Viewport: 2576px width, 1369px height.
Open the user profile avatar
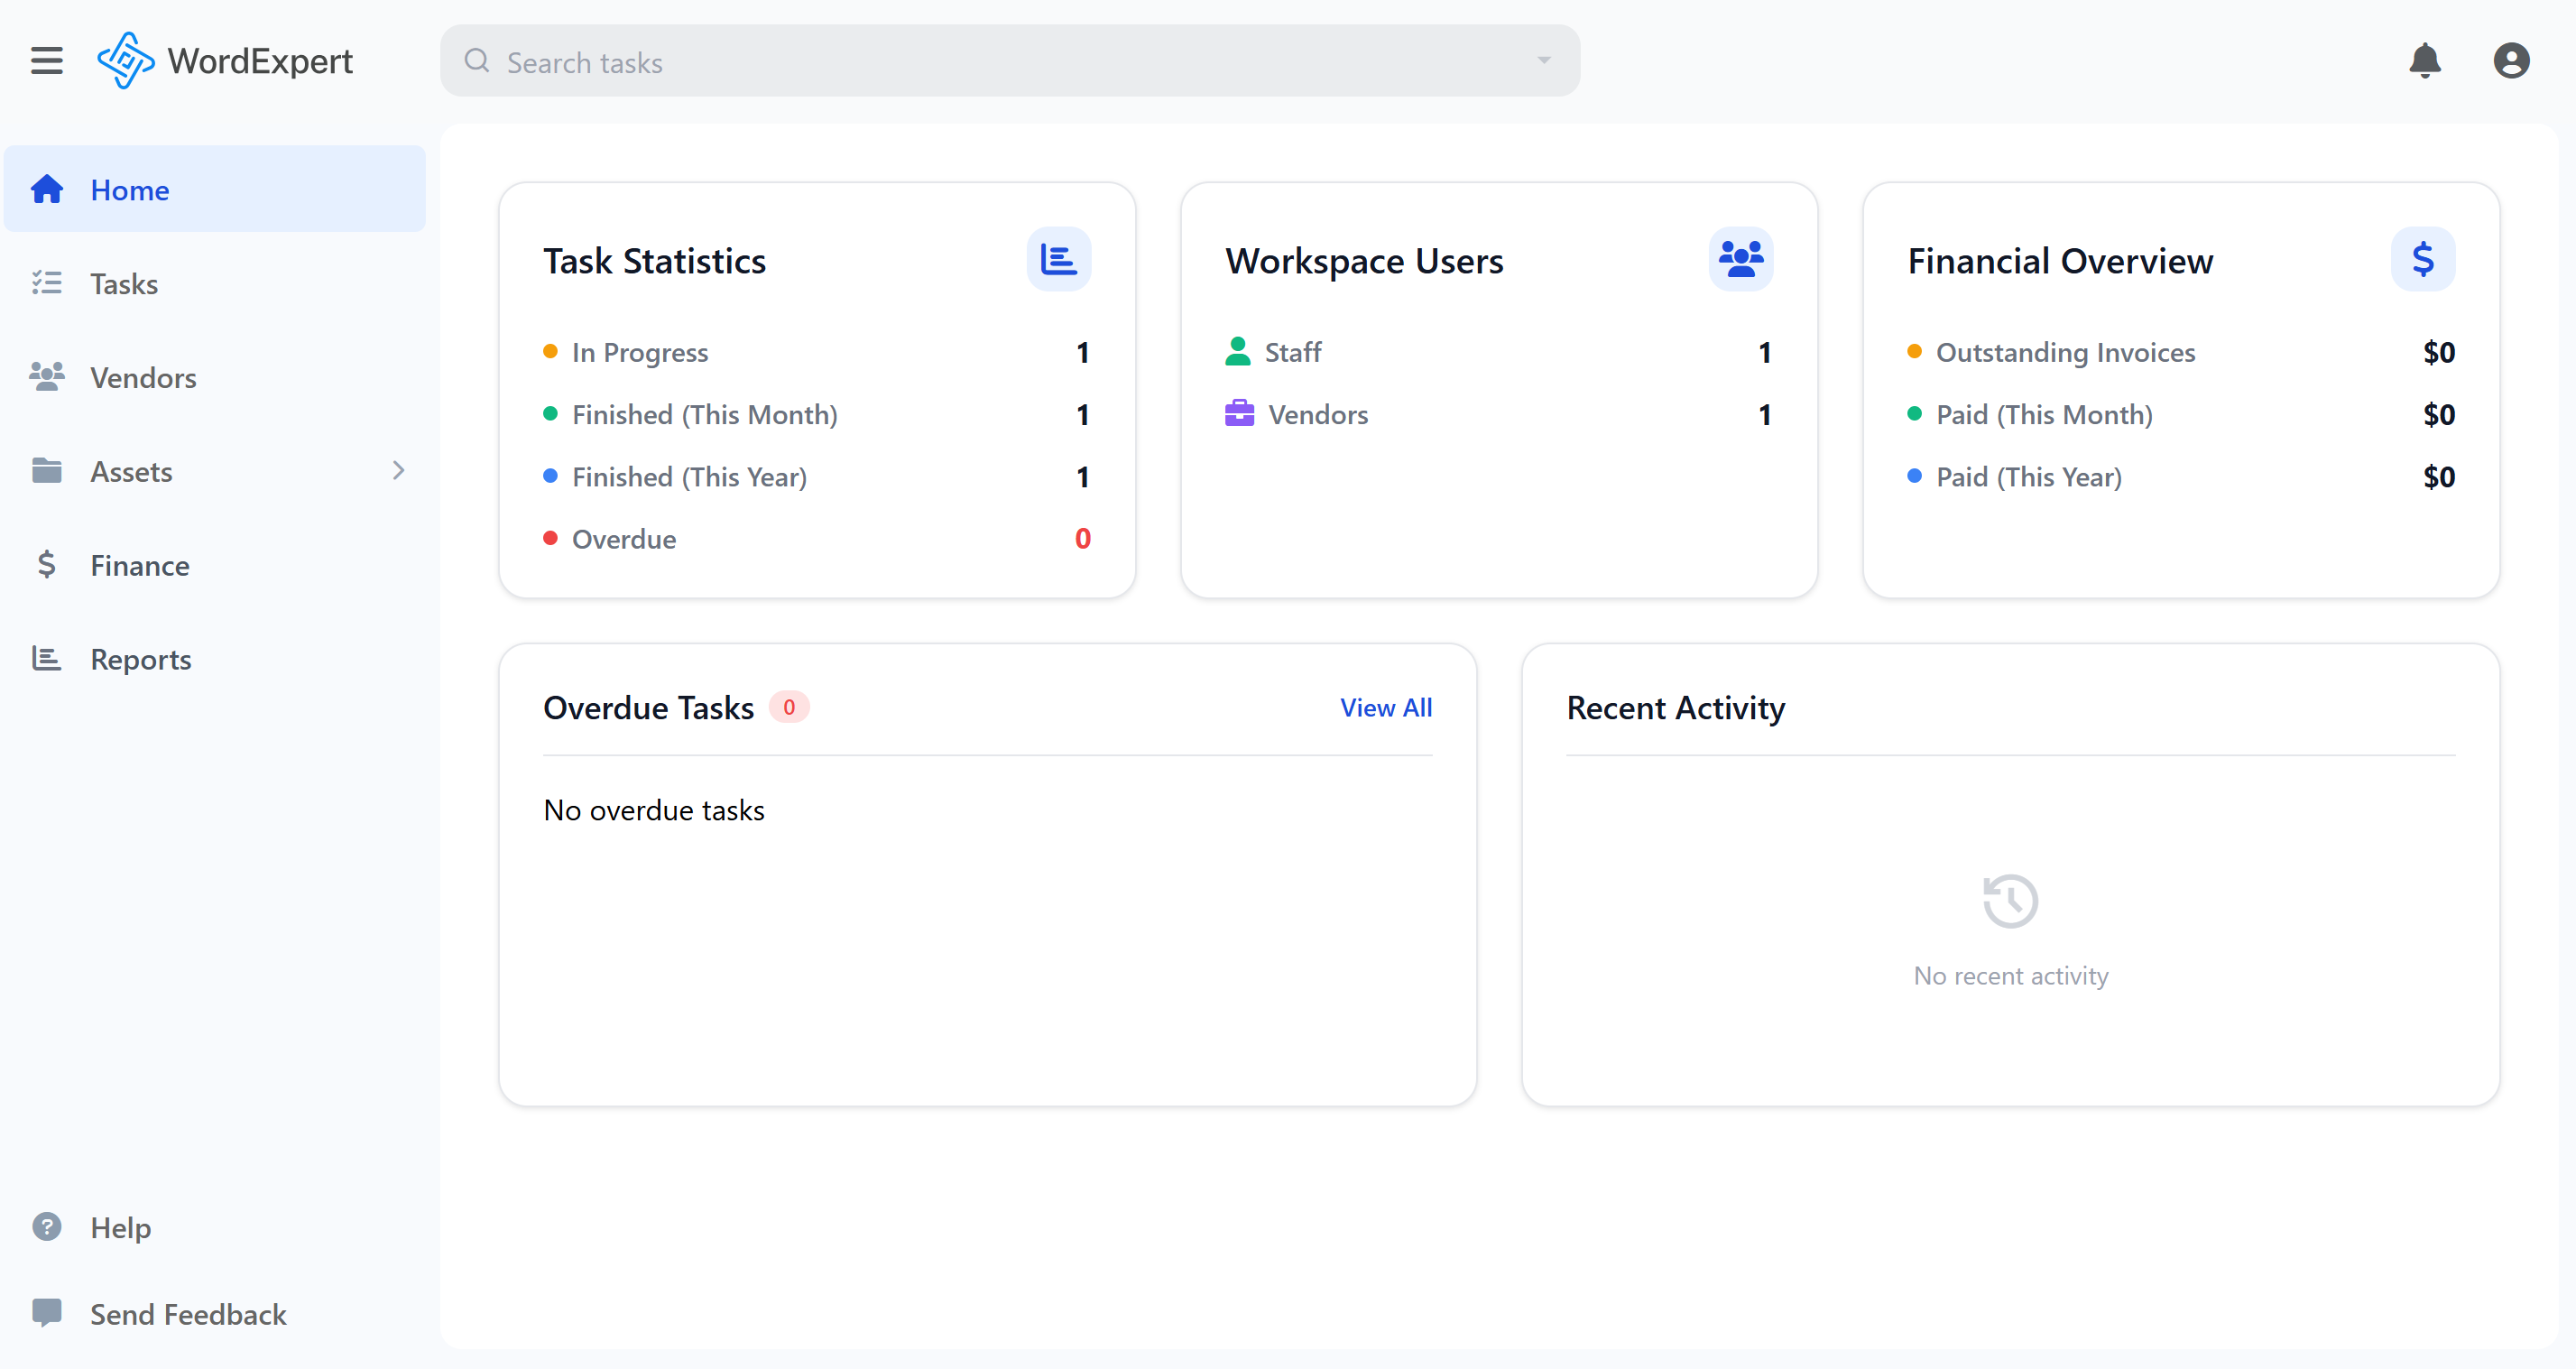2512,61
